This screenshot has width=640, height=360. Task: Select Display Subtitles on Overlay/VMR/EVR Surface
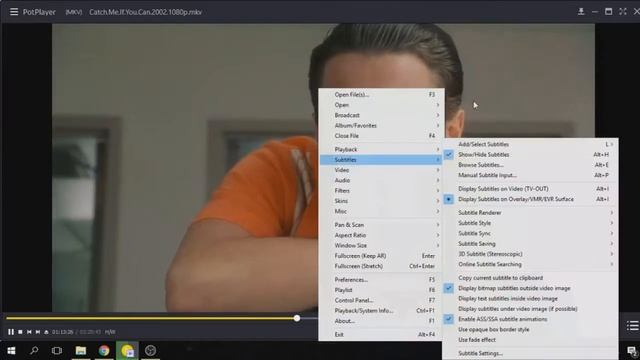530,199
